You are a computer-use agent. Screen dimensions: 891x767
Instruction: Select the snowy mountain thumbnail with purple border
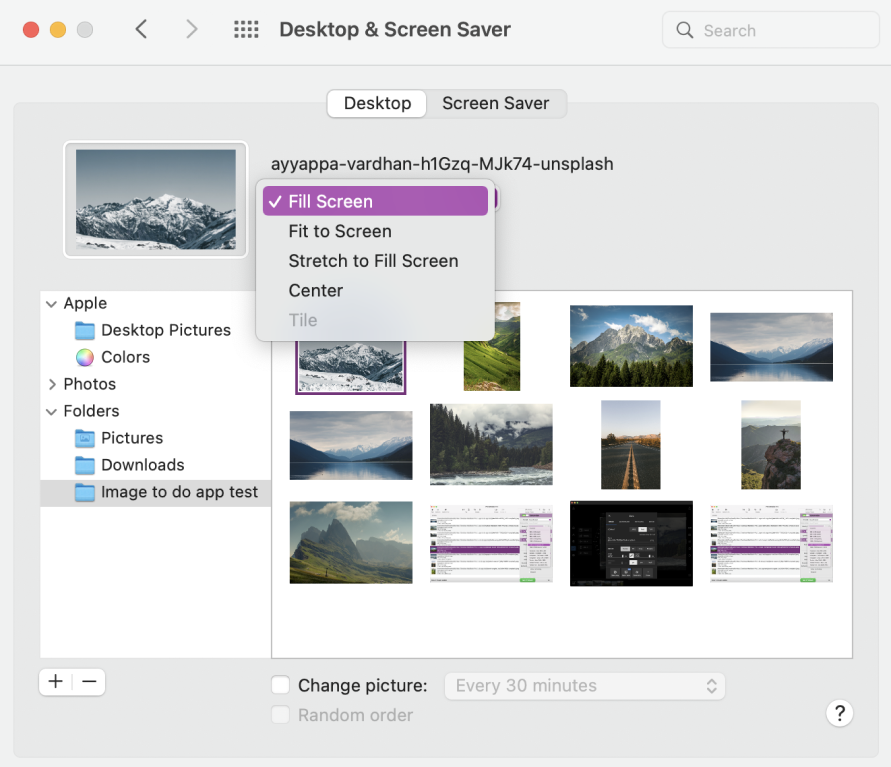(x=351, y=366)
